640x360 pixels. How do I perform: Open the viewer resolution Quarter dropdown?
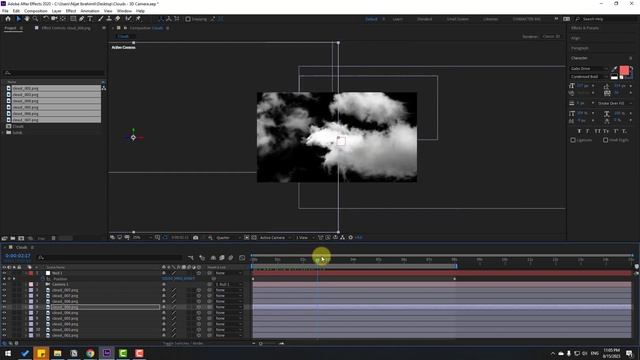coord(228,238)
